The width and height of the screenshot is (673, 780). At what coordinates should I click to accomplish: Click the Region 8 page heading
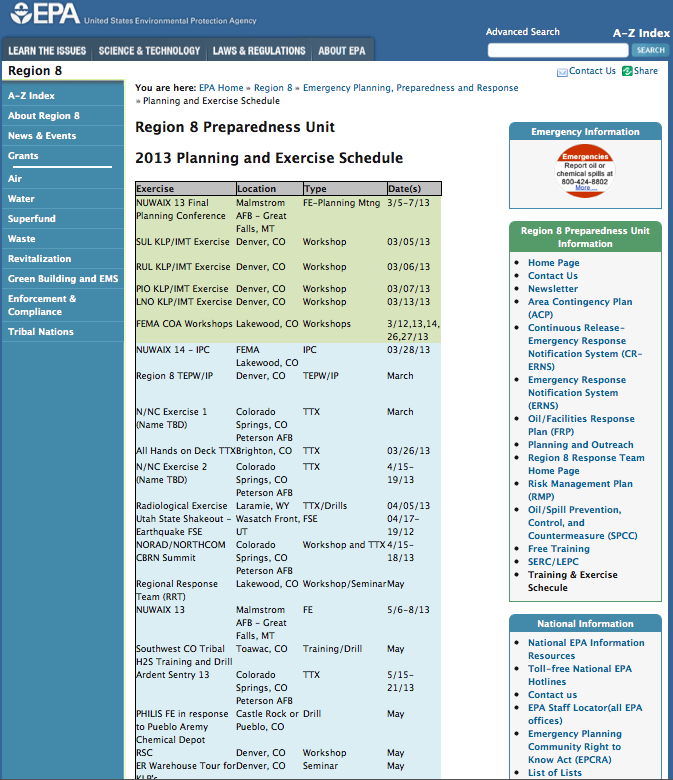tap(35, 71)
